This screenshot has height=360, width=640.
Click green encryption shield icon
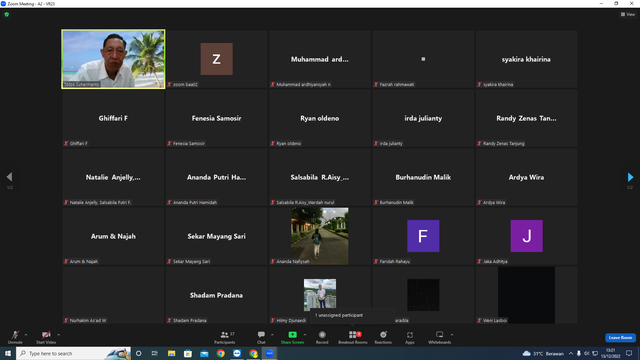(7, 14)
